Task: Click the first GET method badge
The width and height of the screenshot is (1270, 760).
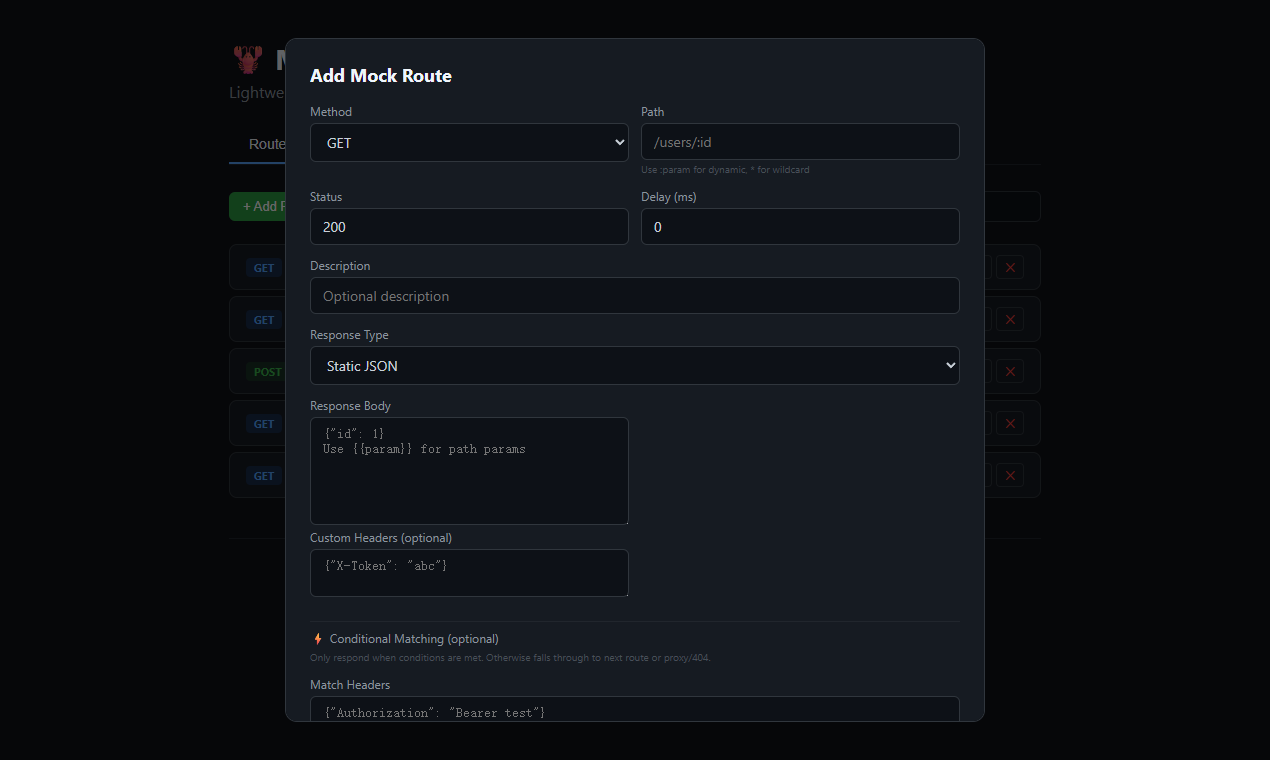Action: click(263, 267)
